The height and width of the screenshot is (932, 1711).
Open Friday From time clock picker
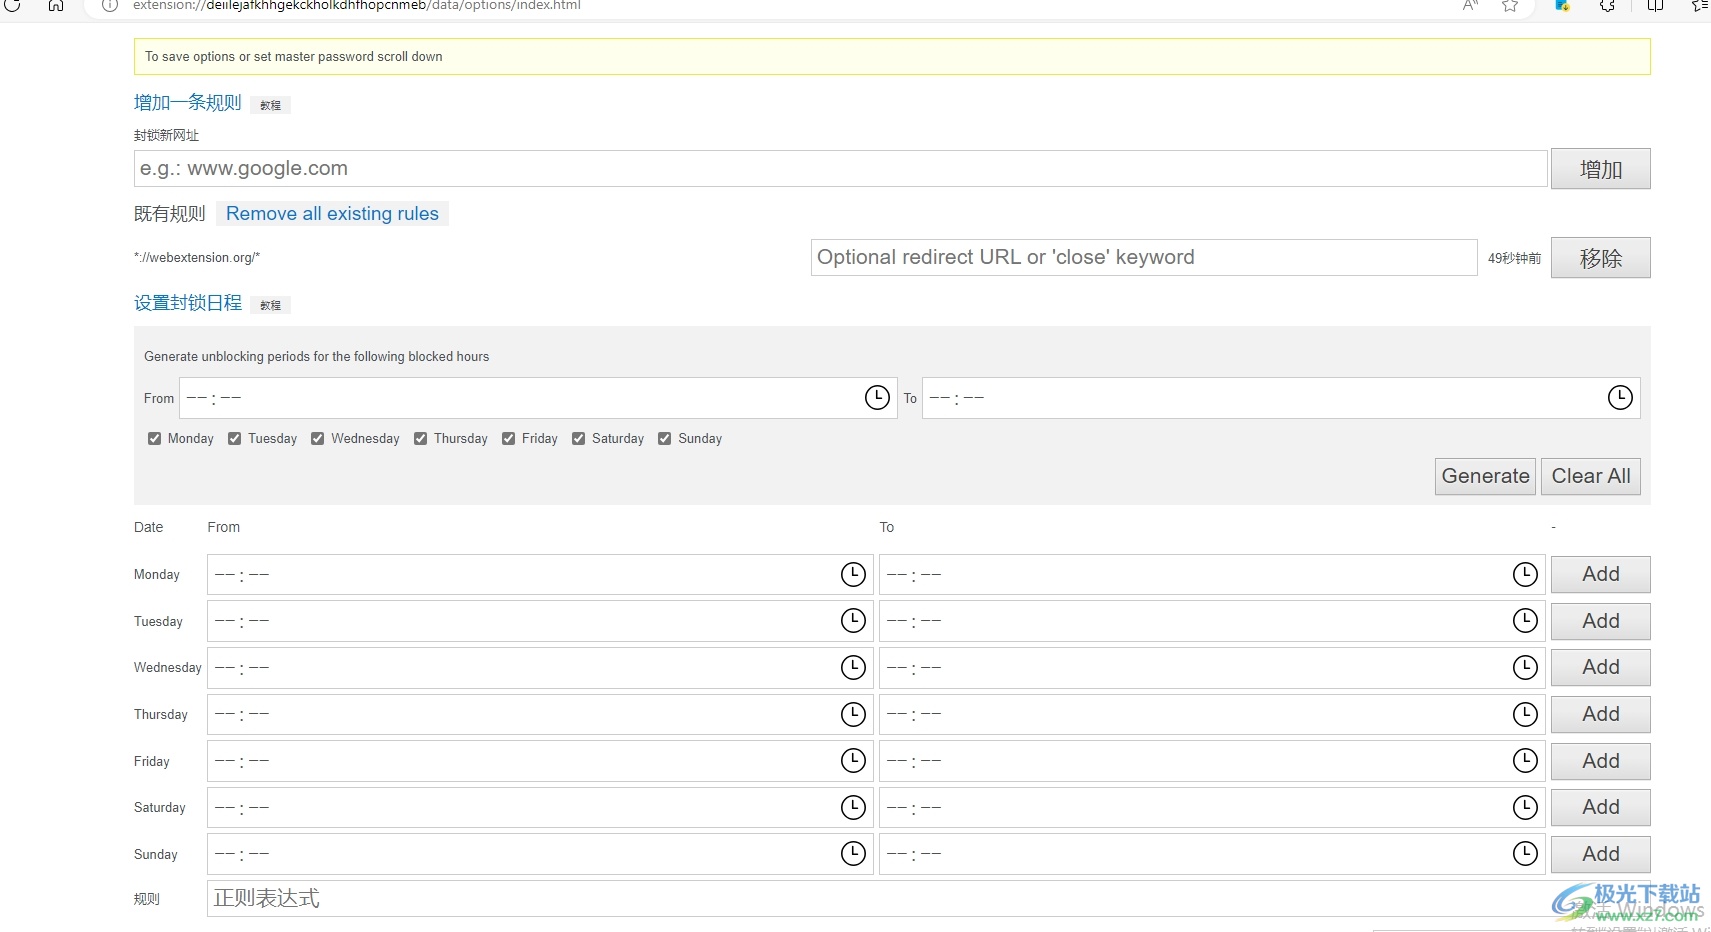point(853,761)
